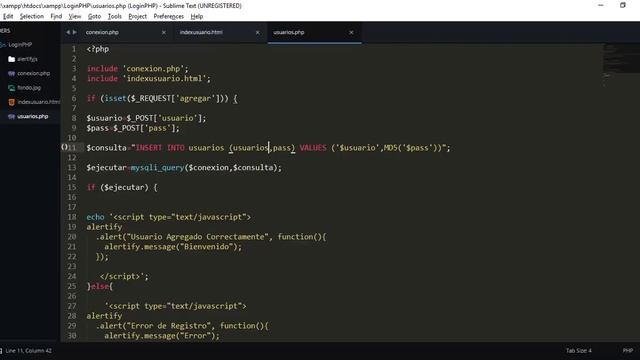
Task: Open indexusuario.html from the sidebar
Action: pyautogui.click(x=38, y=102)
